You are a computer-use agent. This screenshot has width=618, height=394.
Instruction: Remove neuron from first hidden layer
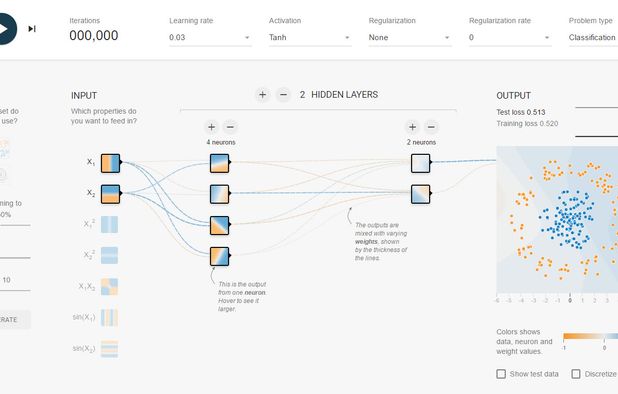click(231, 127)
